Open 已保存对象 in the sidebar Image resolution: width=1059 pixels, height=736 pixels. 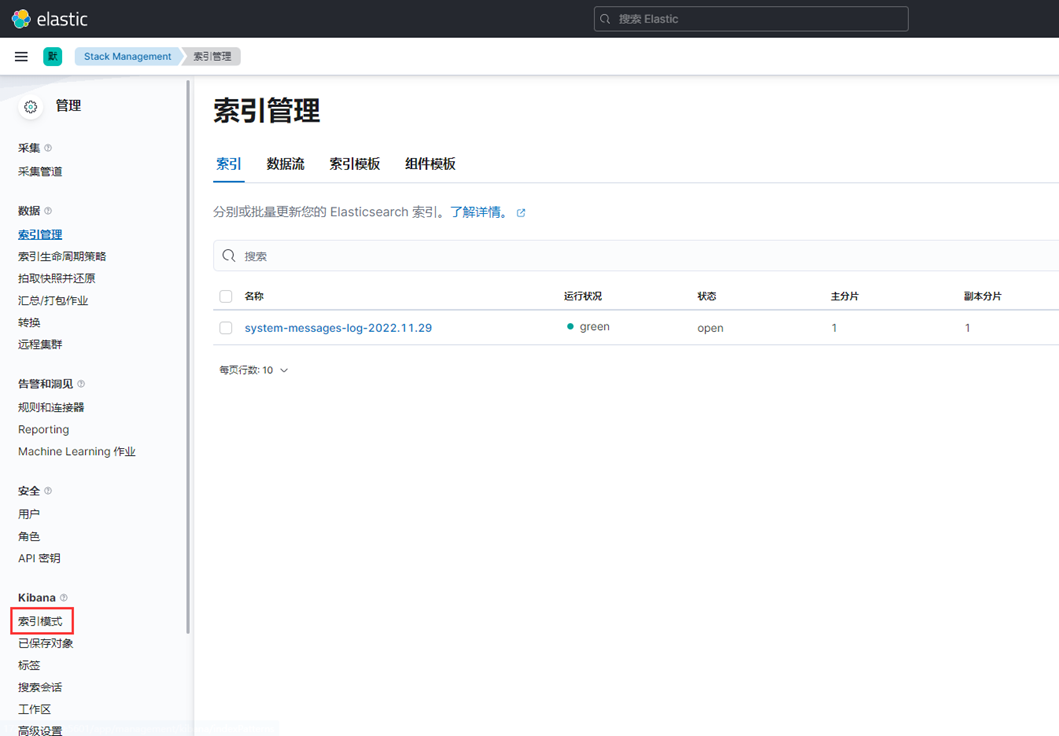point(45,643)
